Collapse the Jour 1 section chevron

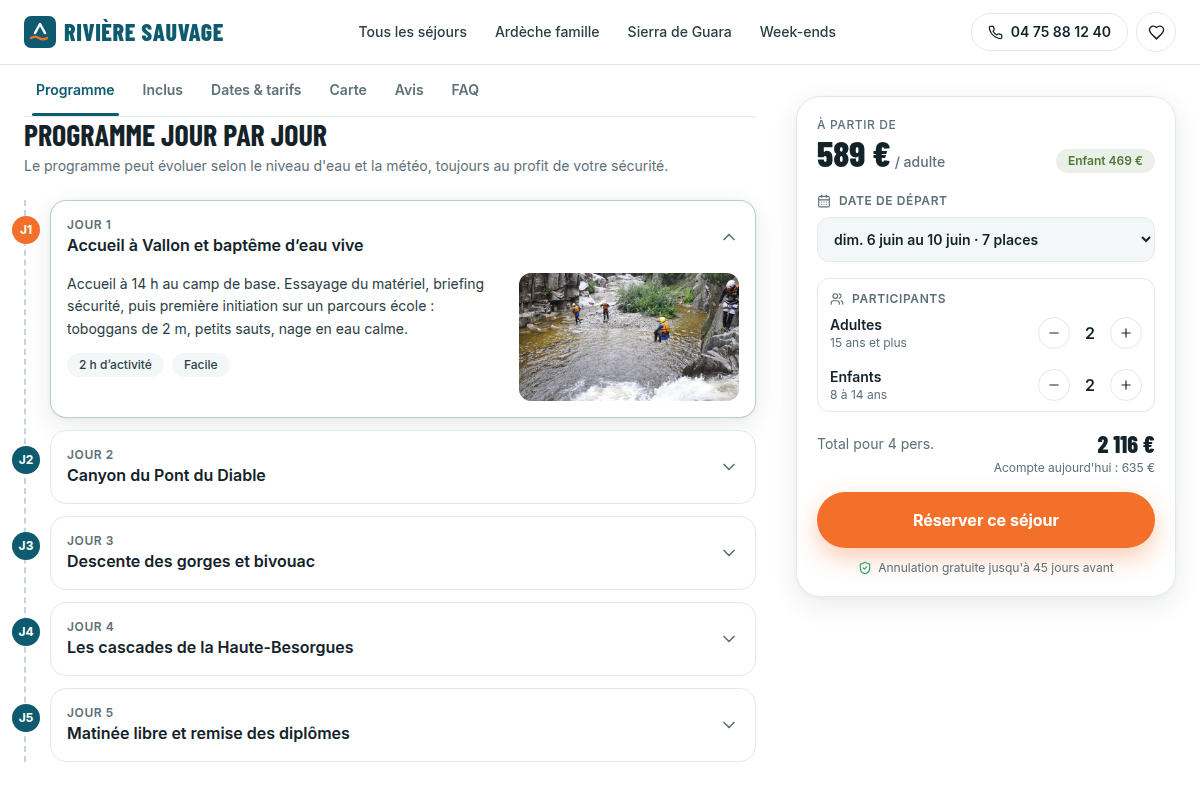tap(729, 237)
